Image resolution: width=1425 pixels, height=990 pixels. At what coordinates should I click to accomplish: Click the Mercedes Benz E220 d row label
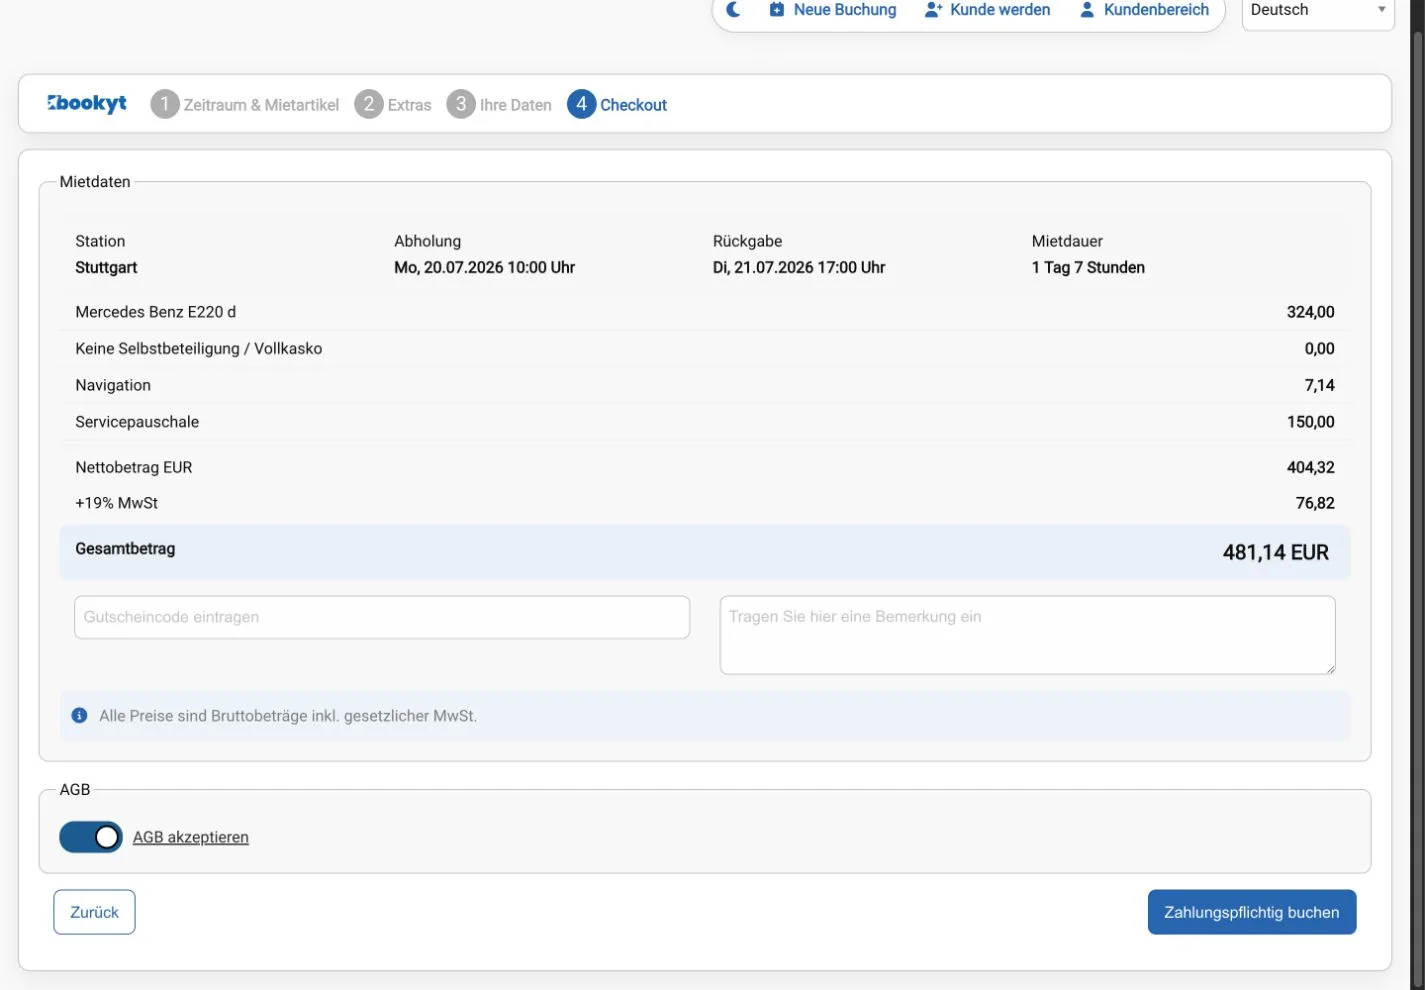coord(156,312)
